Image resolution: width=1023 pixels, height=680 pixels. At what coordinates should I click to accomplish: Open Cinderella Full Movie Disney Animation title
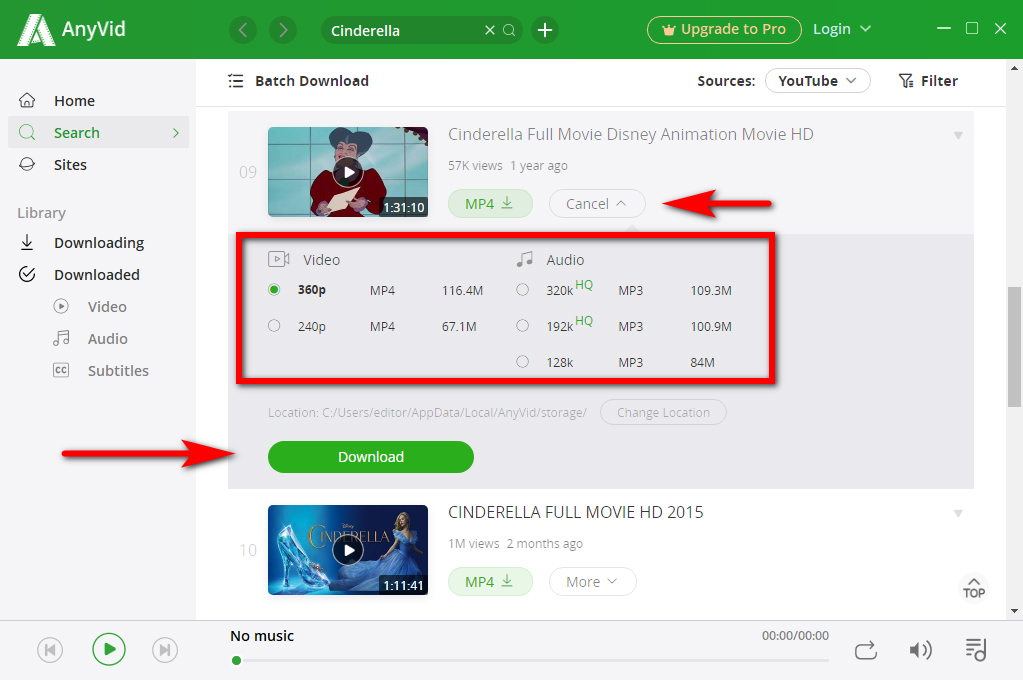(x=630, y=134)
